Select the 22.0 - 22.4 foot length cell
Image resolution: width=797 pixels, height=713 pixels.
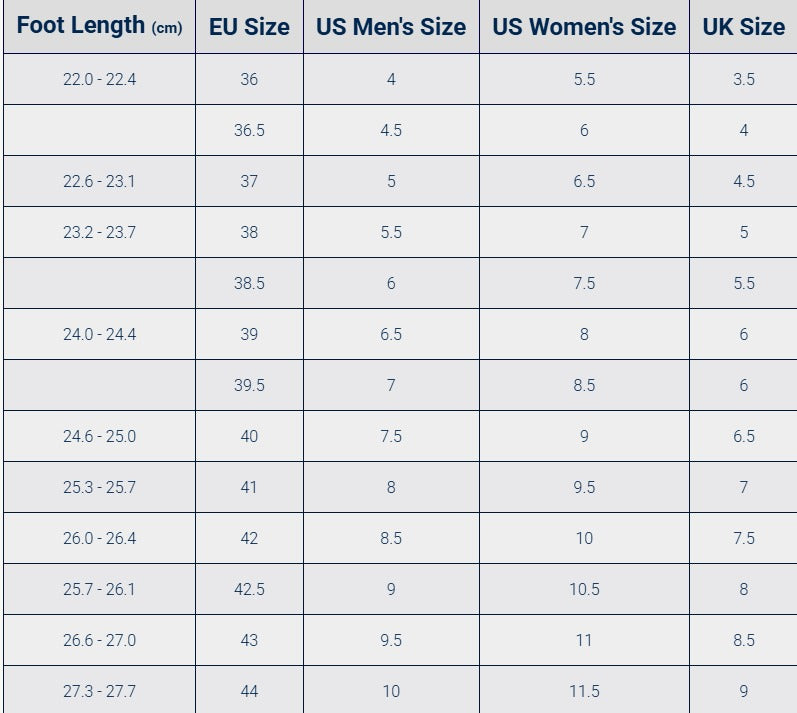[100, 79]
